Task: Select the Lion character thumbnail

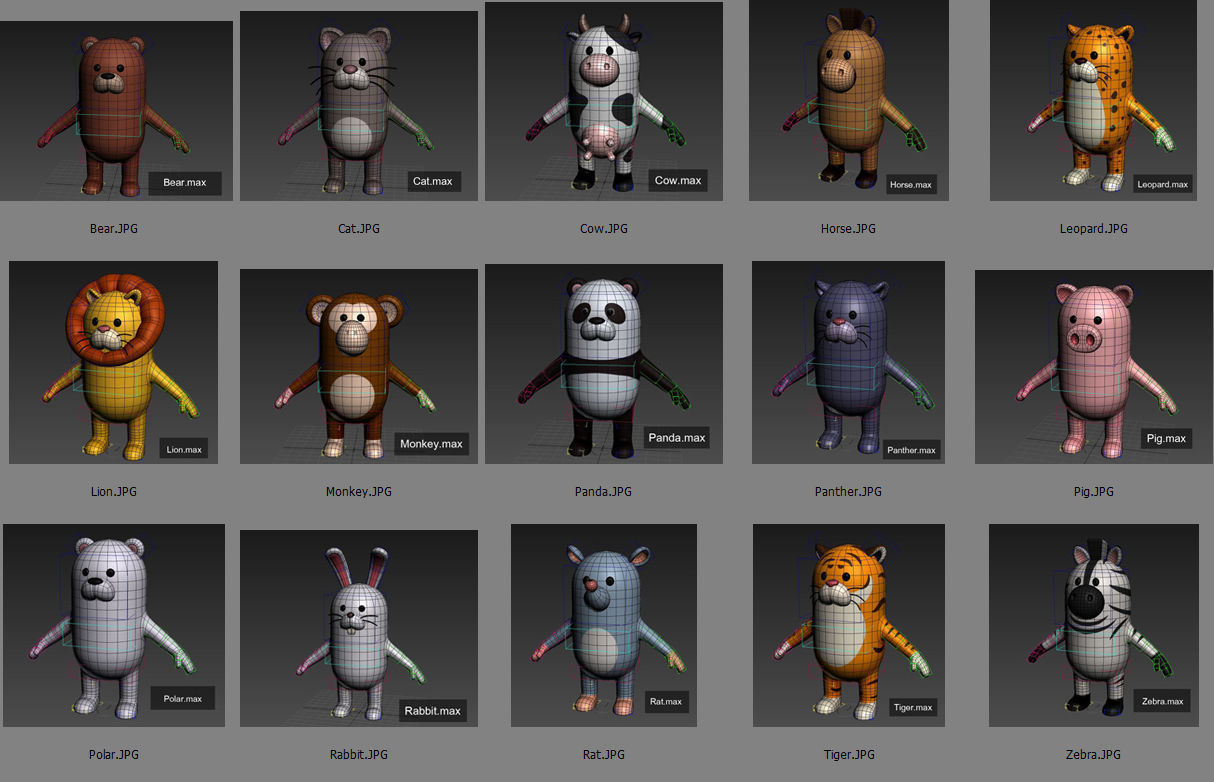Action: pyautogui.click(x=113, y=363)
